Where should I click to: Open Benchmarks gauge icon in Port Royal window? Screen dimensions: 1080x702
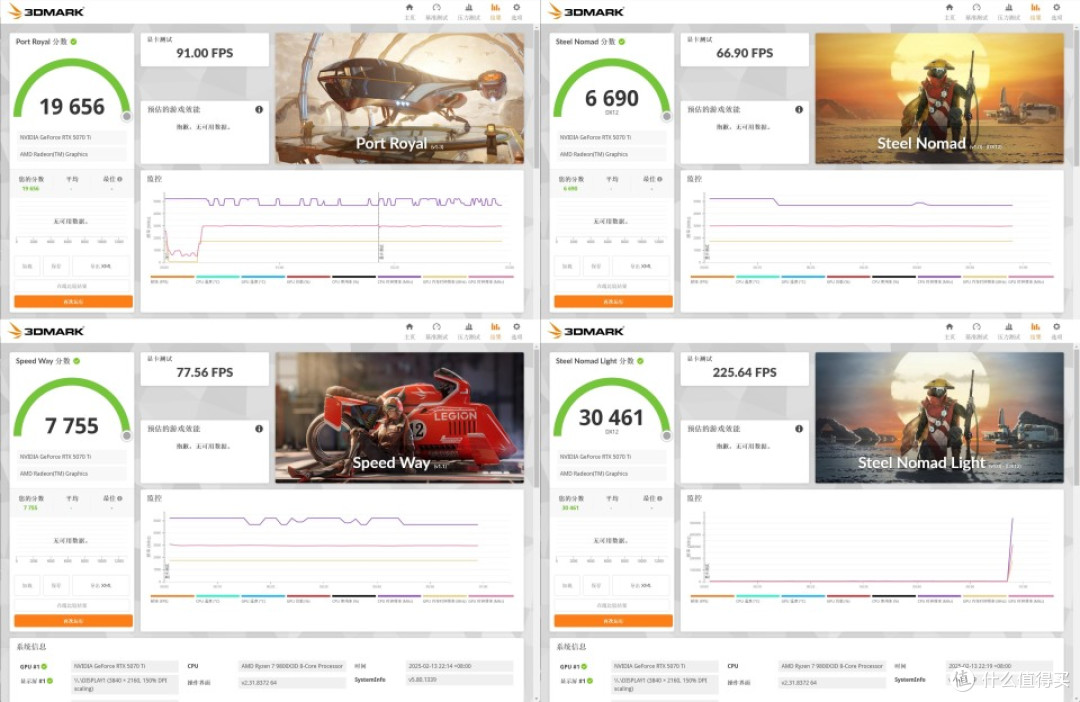(437, 8)
